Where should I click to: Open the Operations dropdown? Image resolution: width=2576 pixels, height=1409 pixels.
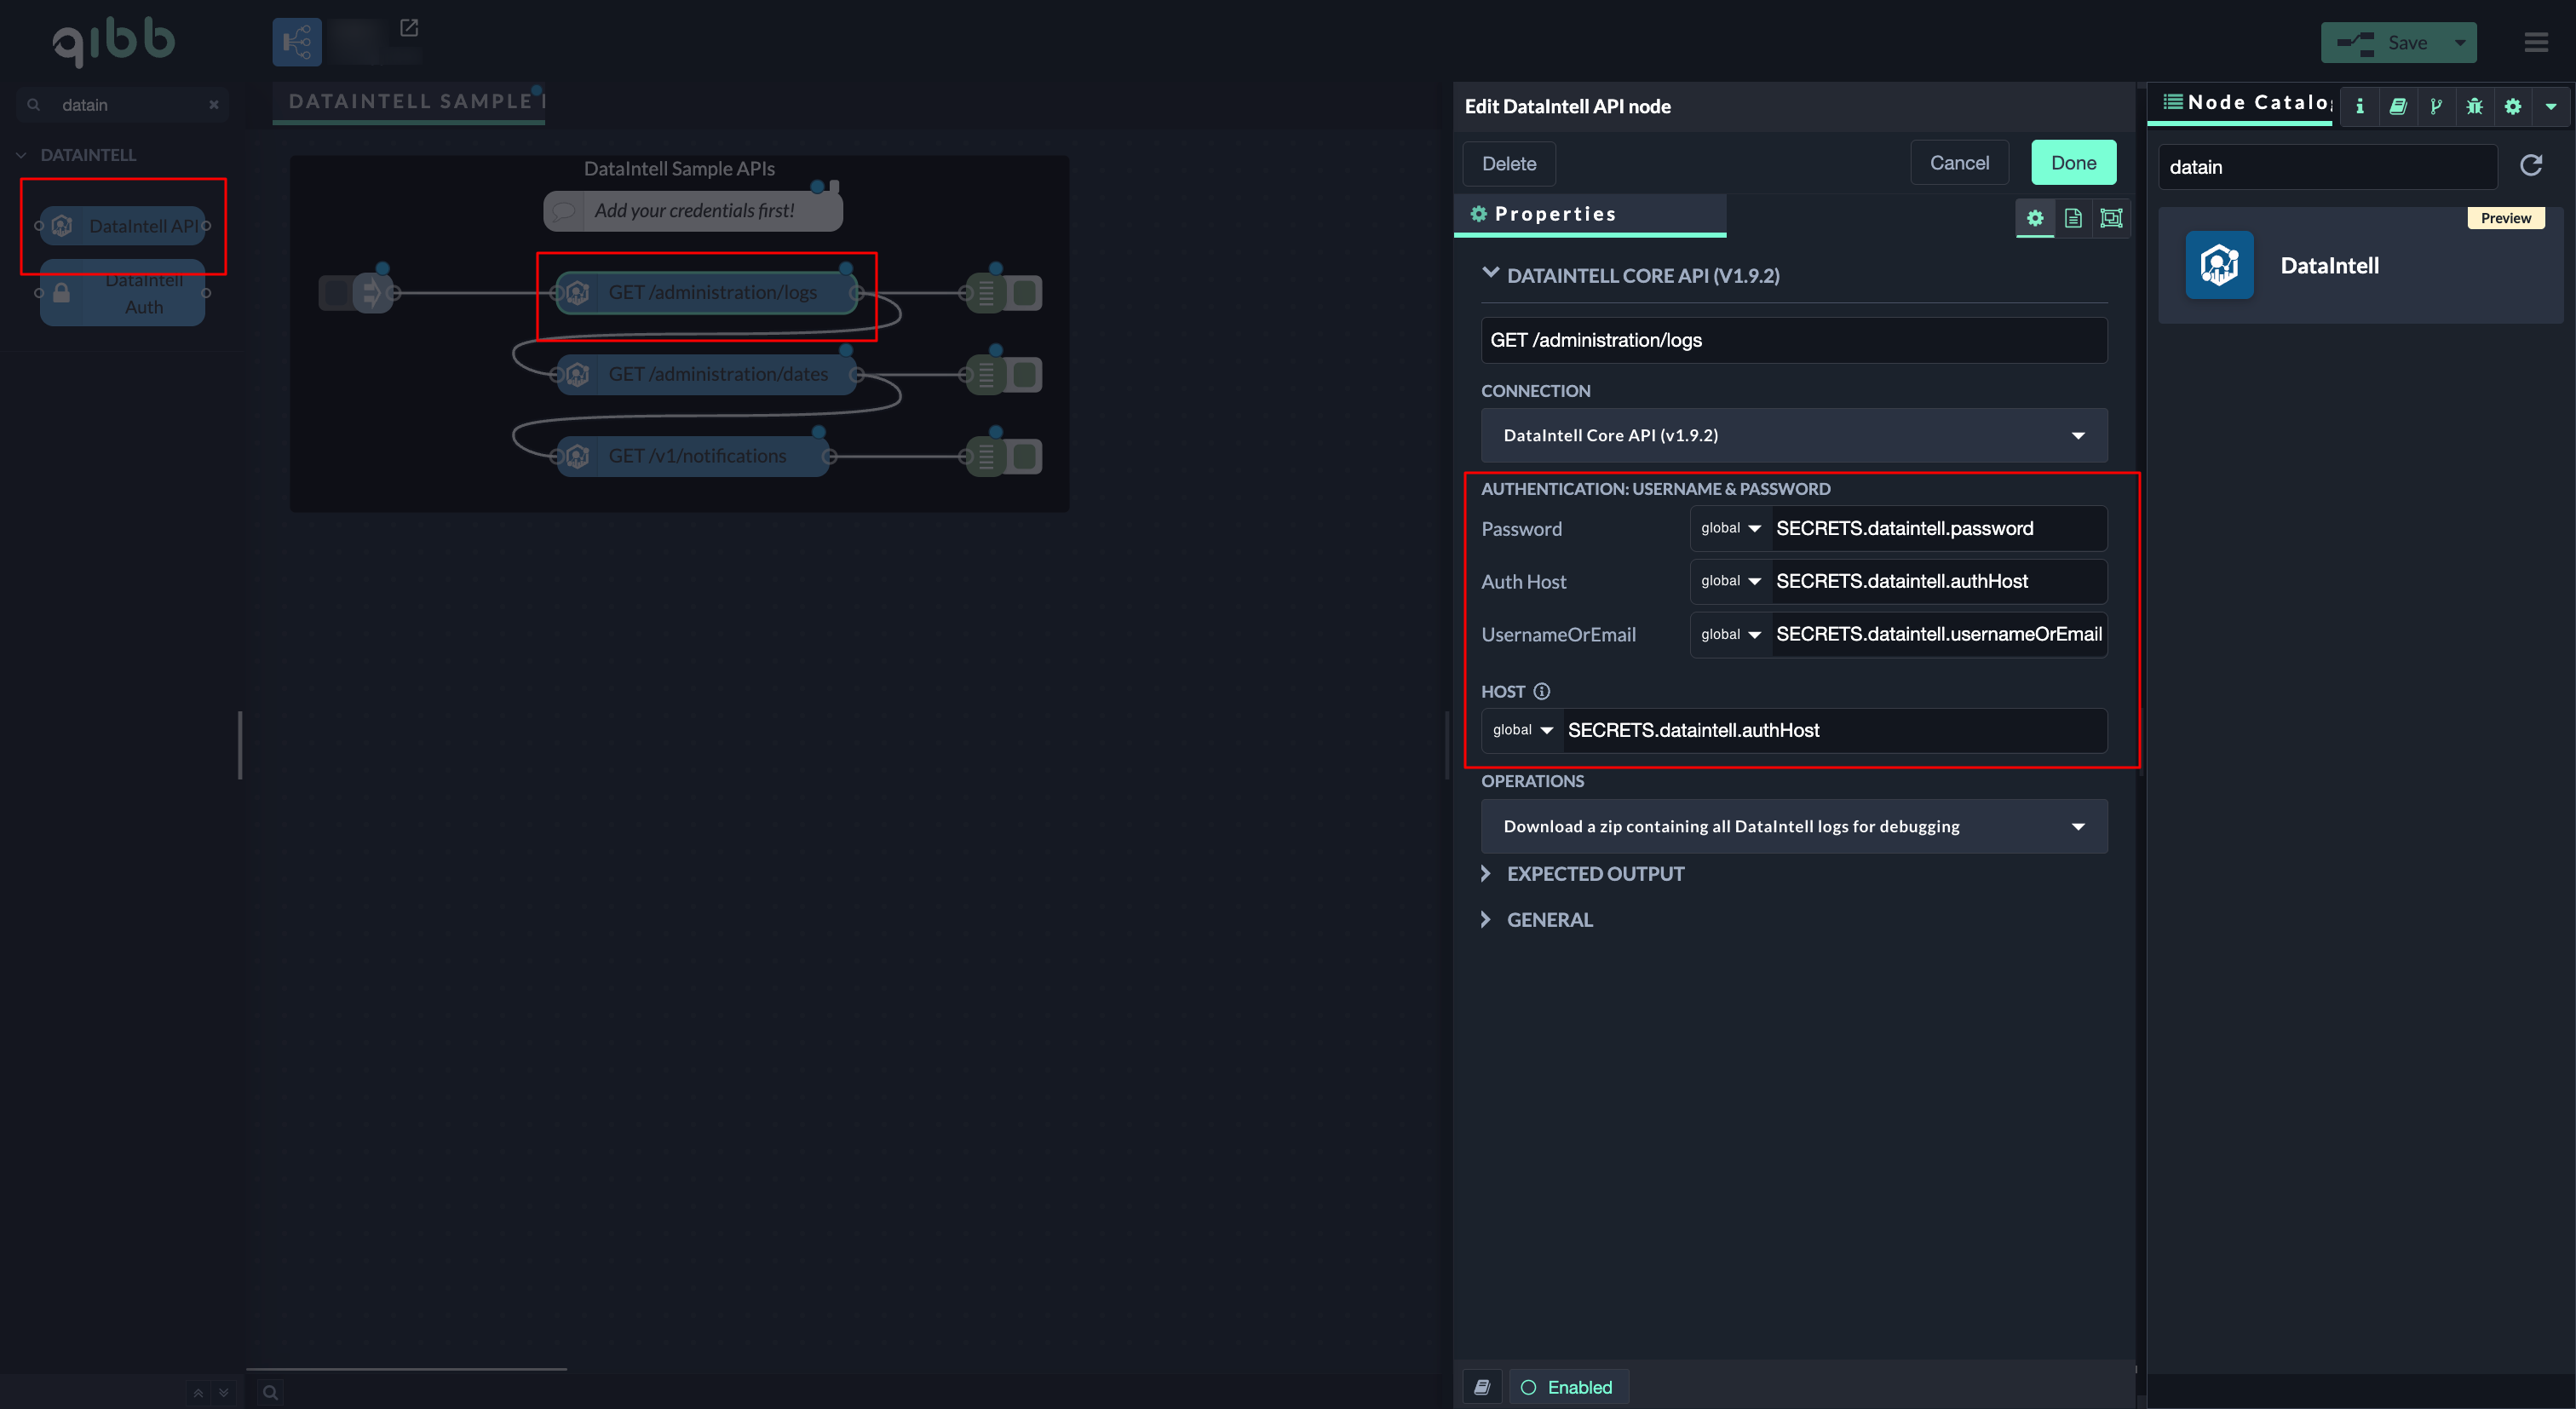click(x=1794, y=826)
